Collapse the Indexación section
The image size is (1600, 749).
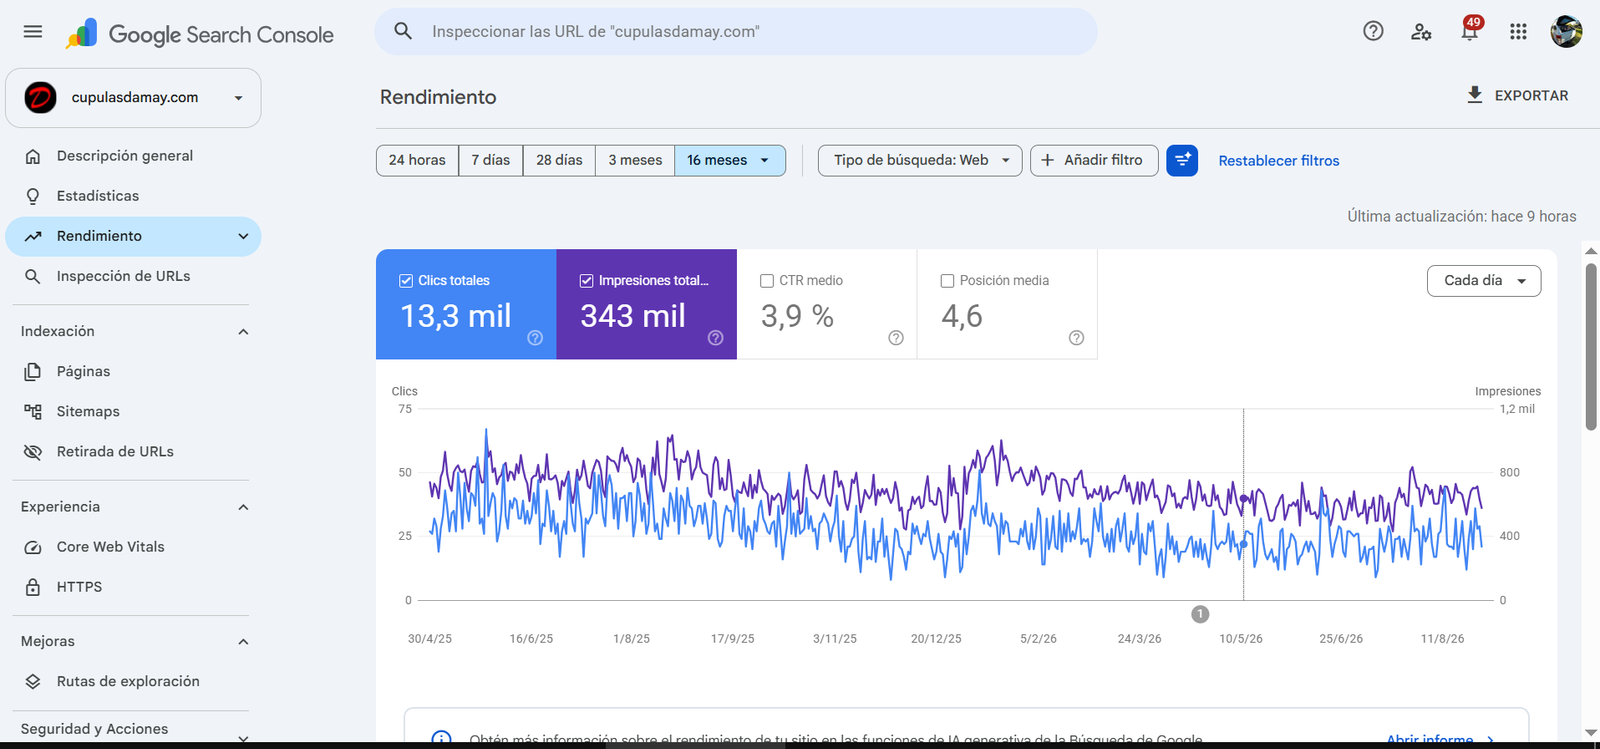[243, 331]
